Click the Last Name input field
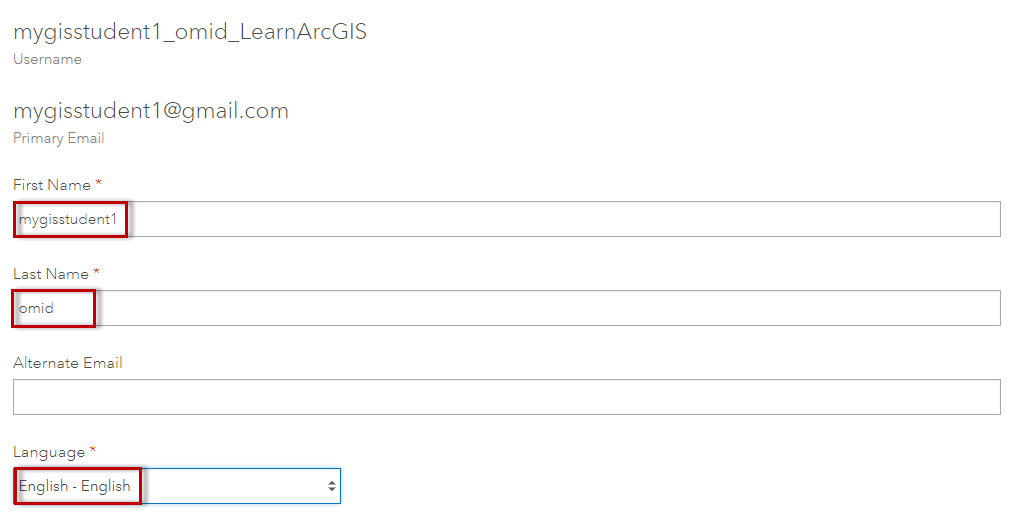1013x519 pixels. [560, 308]
